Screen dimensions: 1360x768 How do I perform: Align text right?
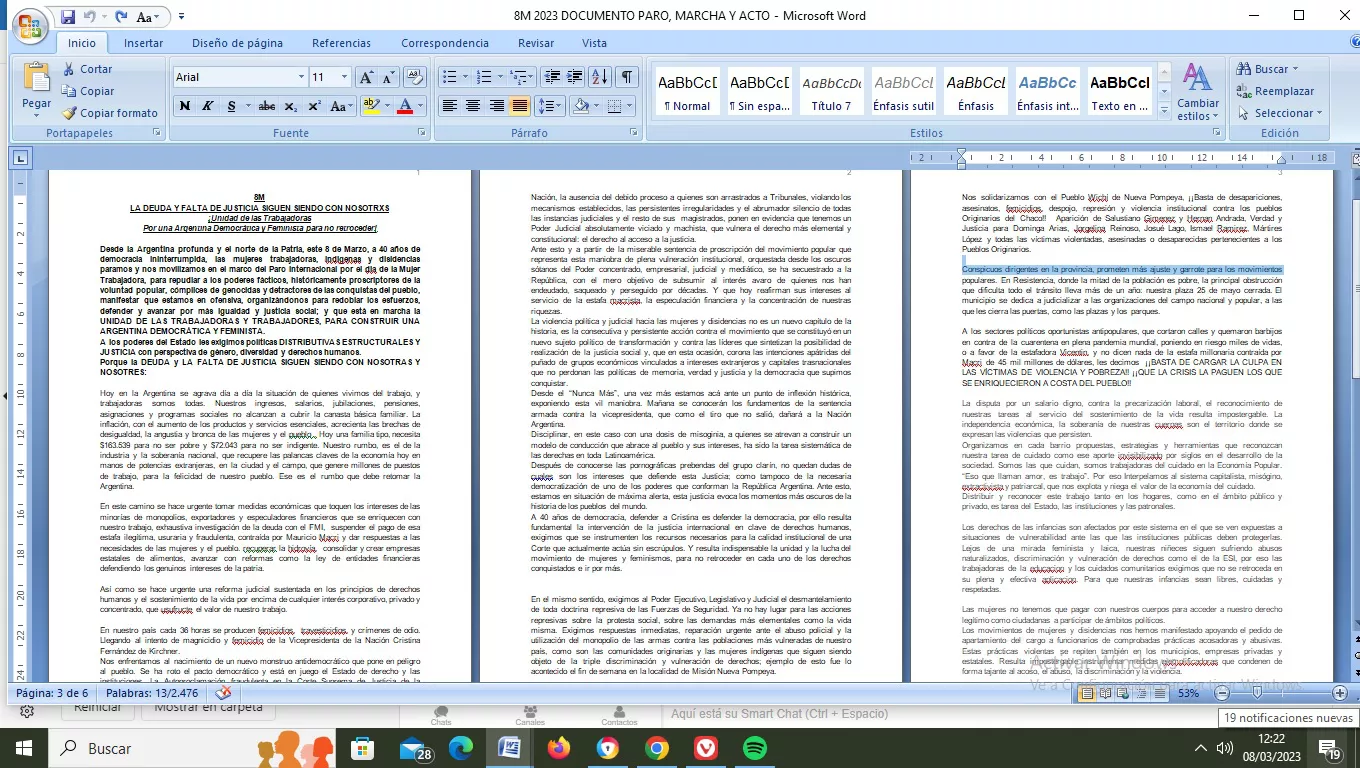496,106
